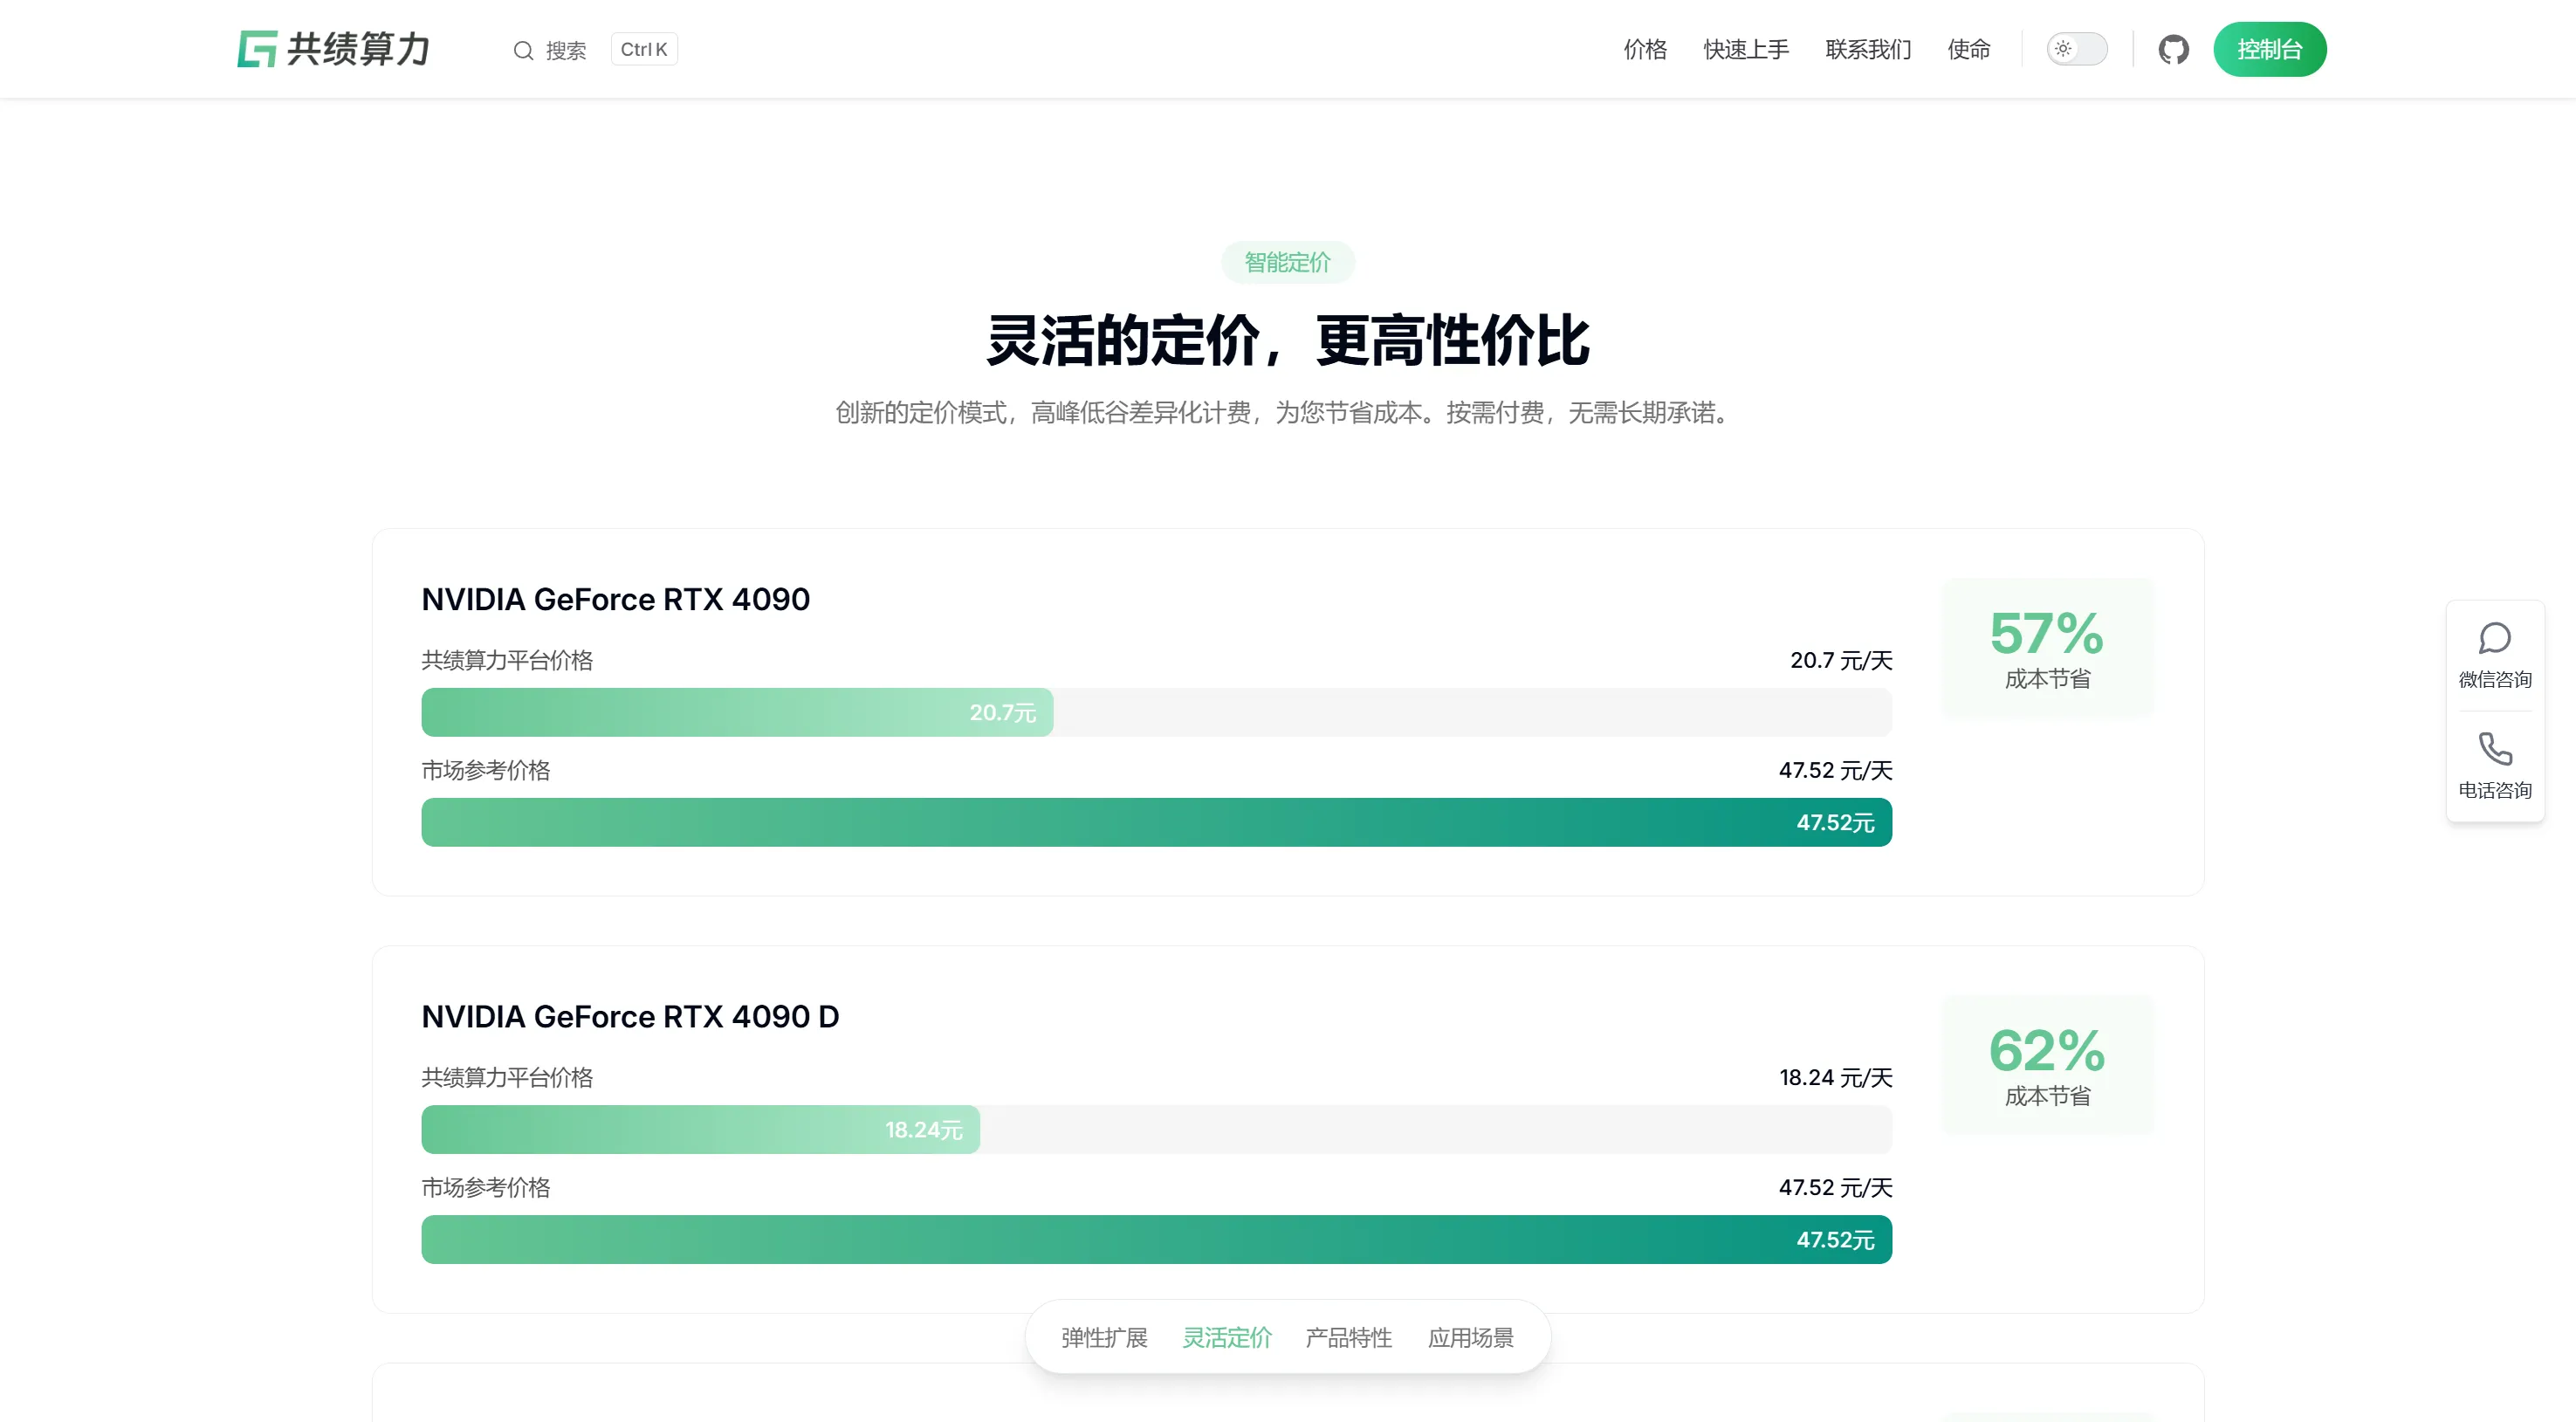Viewport: 2576px width, 1422px height.
Task: Click the WeChat consultation chat icon
Action: [x=2495, y=638]
